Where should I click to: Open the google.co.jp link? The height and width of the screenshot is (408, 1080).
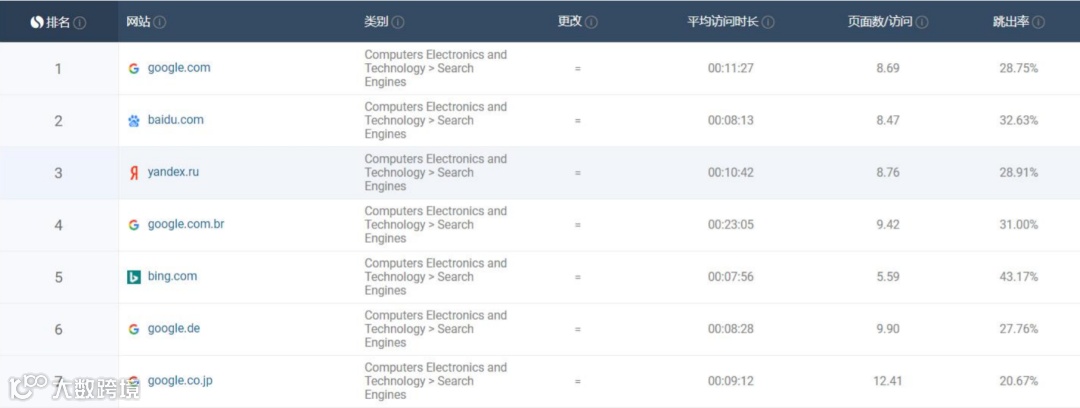[x=180, y=380]
